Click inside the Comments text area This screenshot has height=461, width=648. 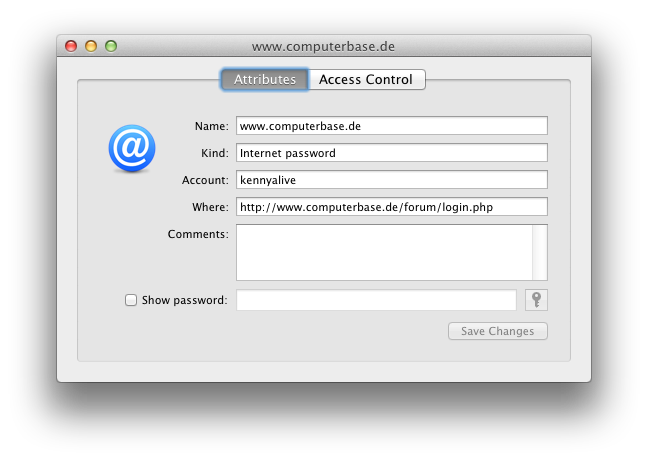click(x=384, y=252)
